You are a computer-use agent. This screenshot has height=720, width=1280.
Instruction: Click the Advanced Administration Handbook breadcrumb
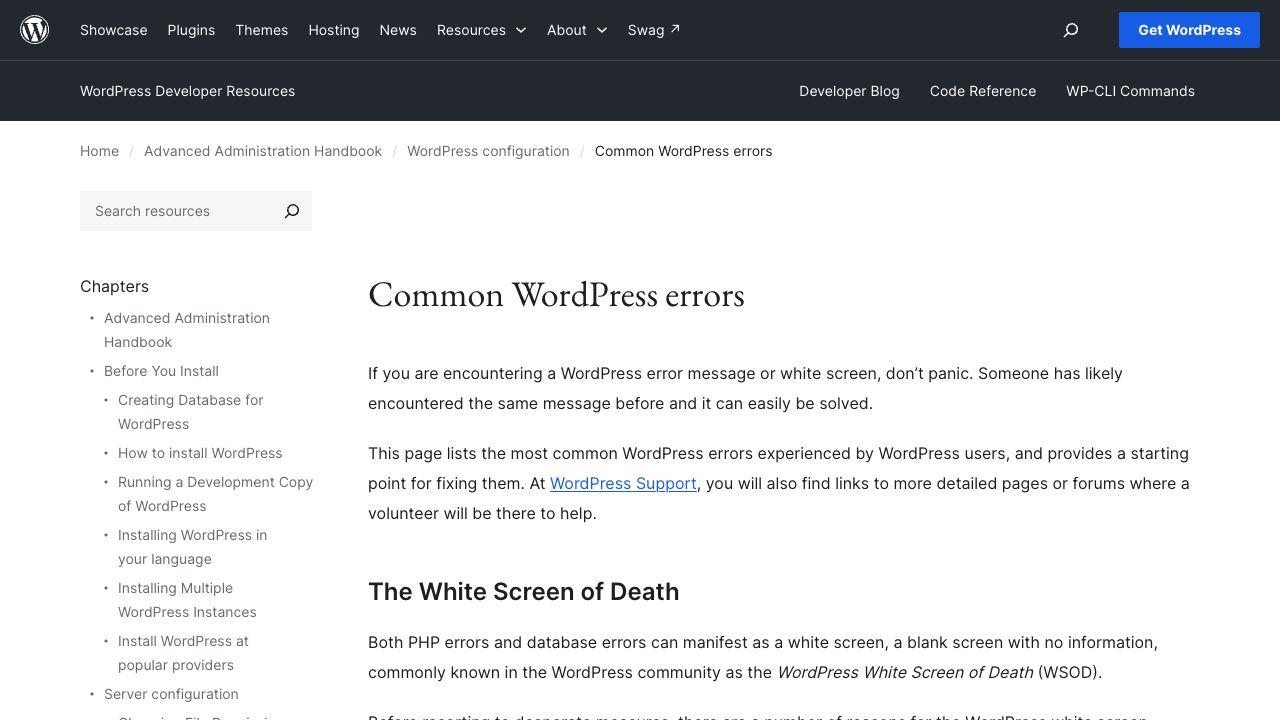263,151
